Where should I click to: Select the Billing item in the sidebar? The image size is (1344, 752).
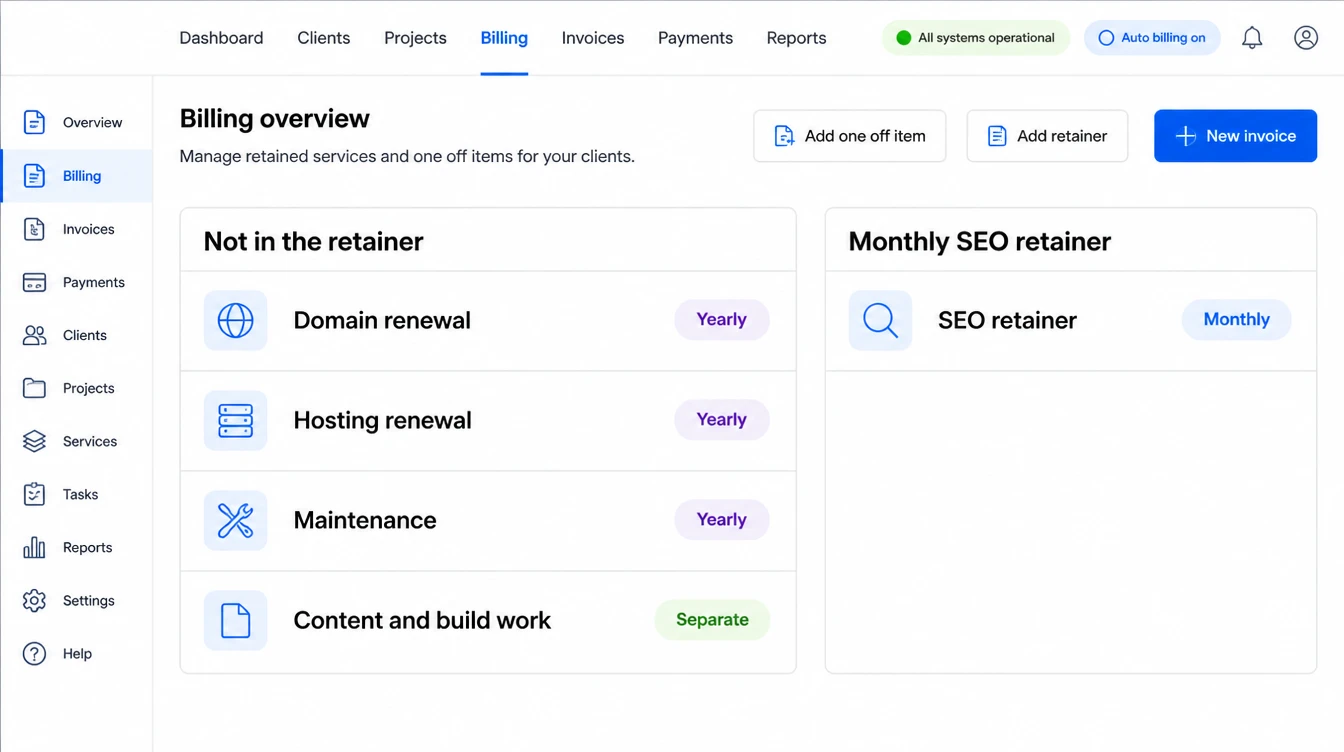[77, 176]
